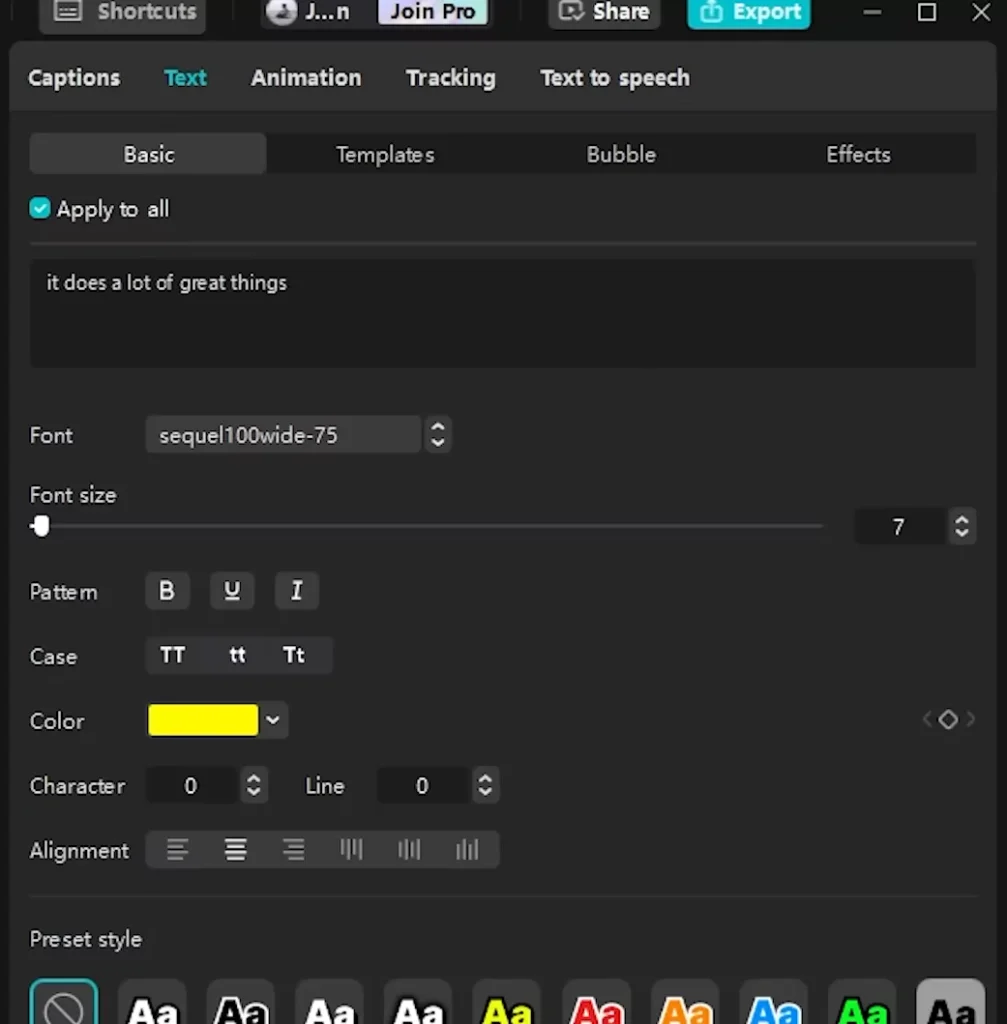Set text case to all uppercase TT
The width and height of the screenshot is (1007, 1024).
click(x=172, y=655)
